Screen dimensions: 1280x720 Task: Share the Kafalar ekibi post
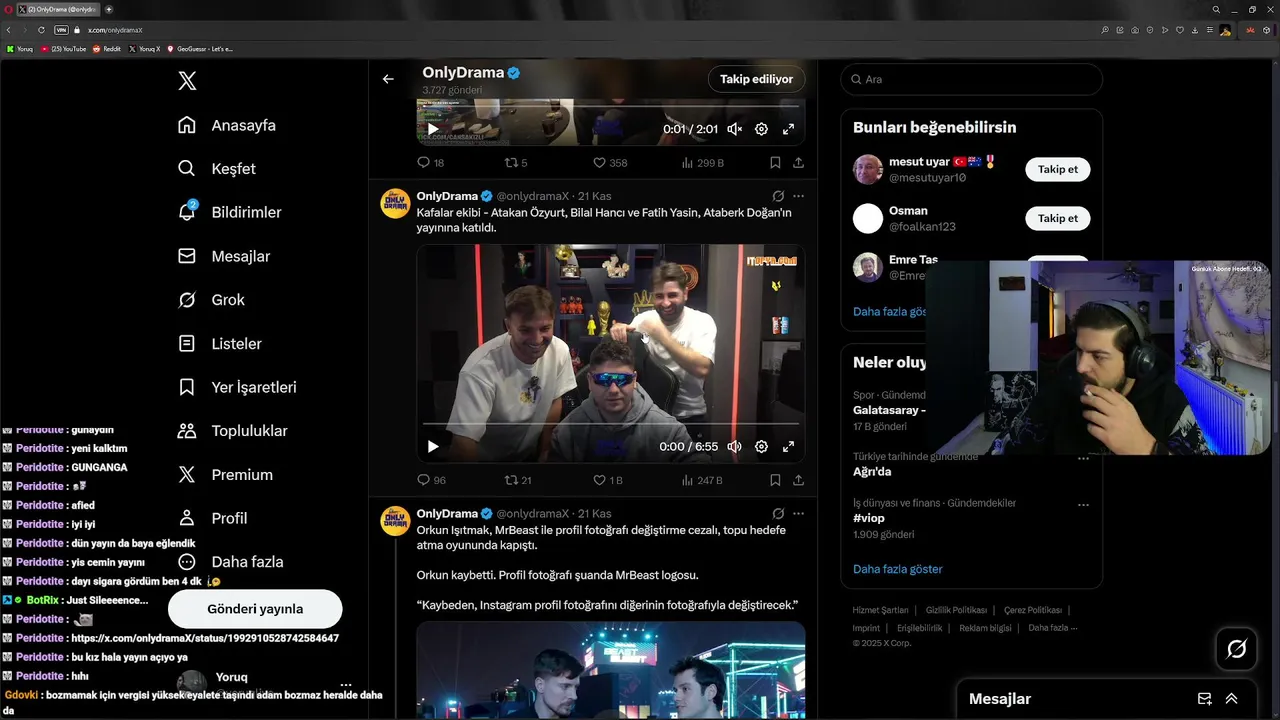click(798, 480)
